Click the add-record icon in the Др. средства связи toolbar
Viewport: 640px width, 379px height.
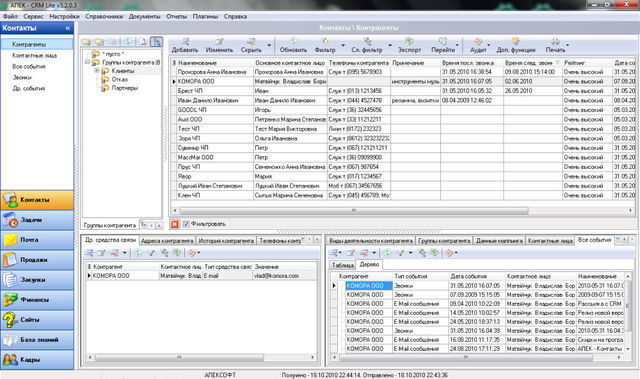pyautogui.click(x=89, y=253)
